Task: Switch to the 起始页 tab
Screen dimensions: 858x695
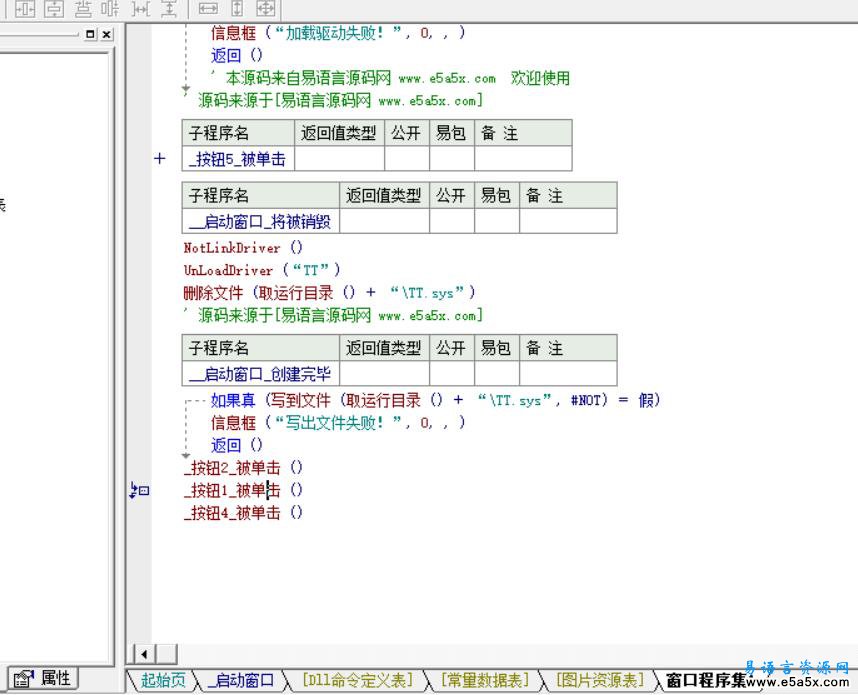Action: pos(163,680)
